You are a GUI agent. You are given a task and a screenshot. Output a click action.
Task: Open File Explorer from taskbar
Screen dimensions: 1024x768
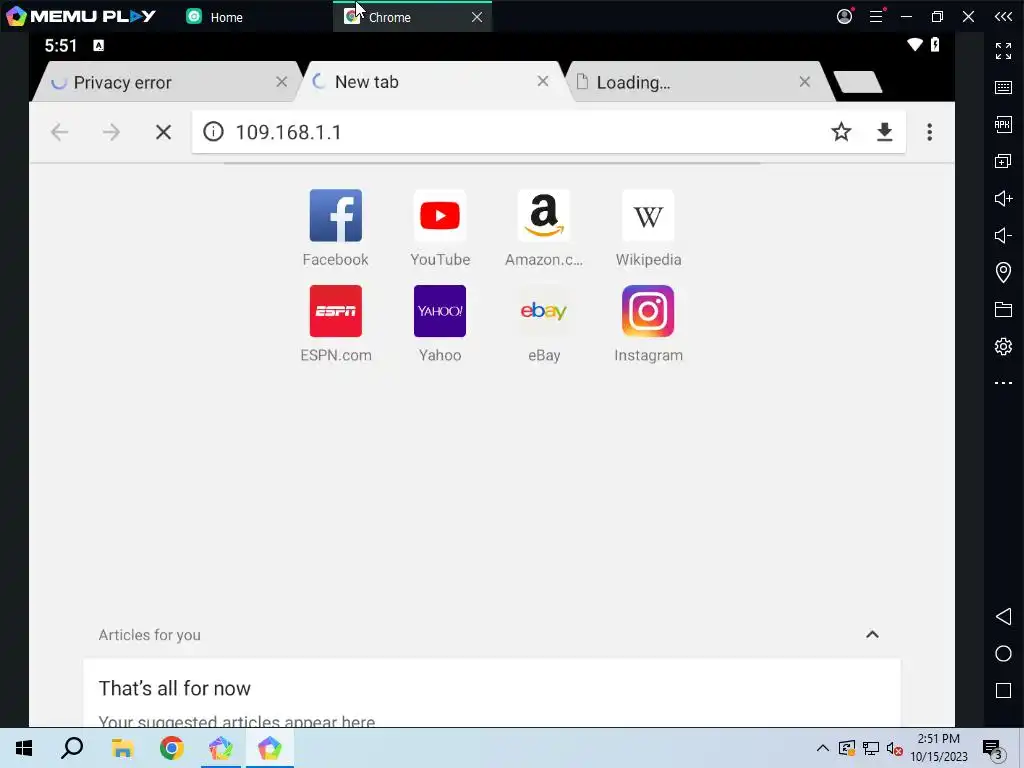point(122,748)
